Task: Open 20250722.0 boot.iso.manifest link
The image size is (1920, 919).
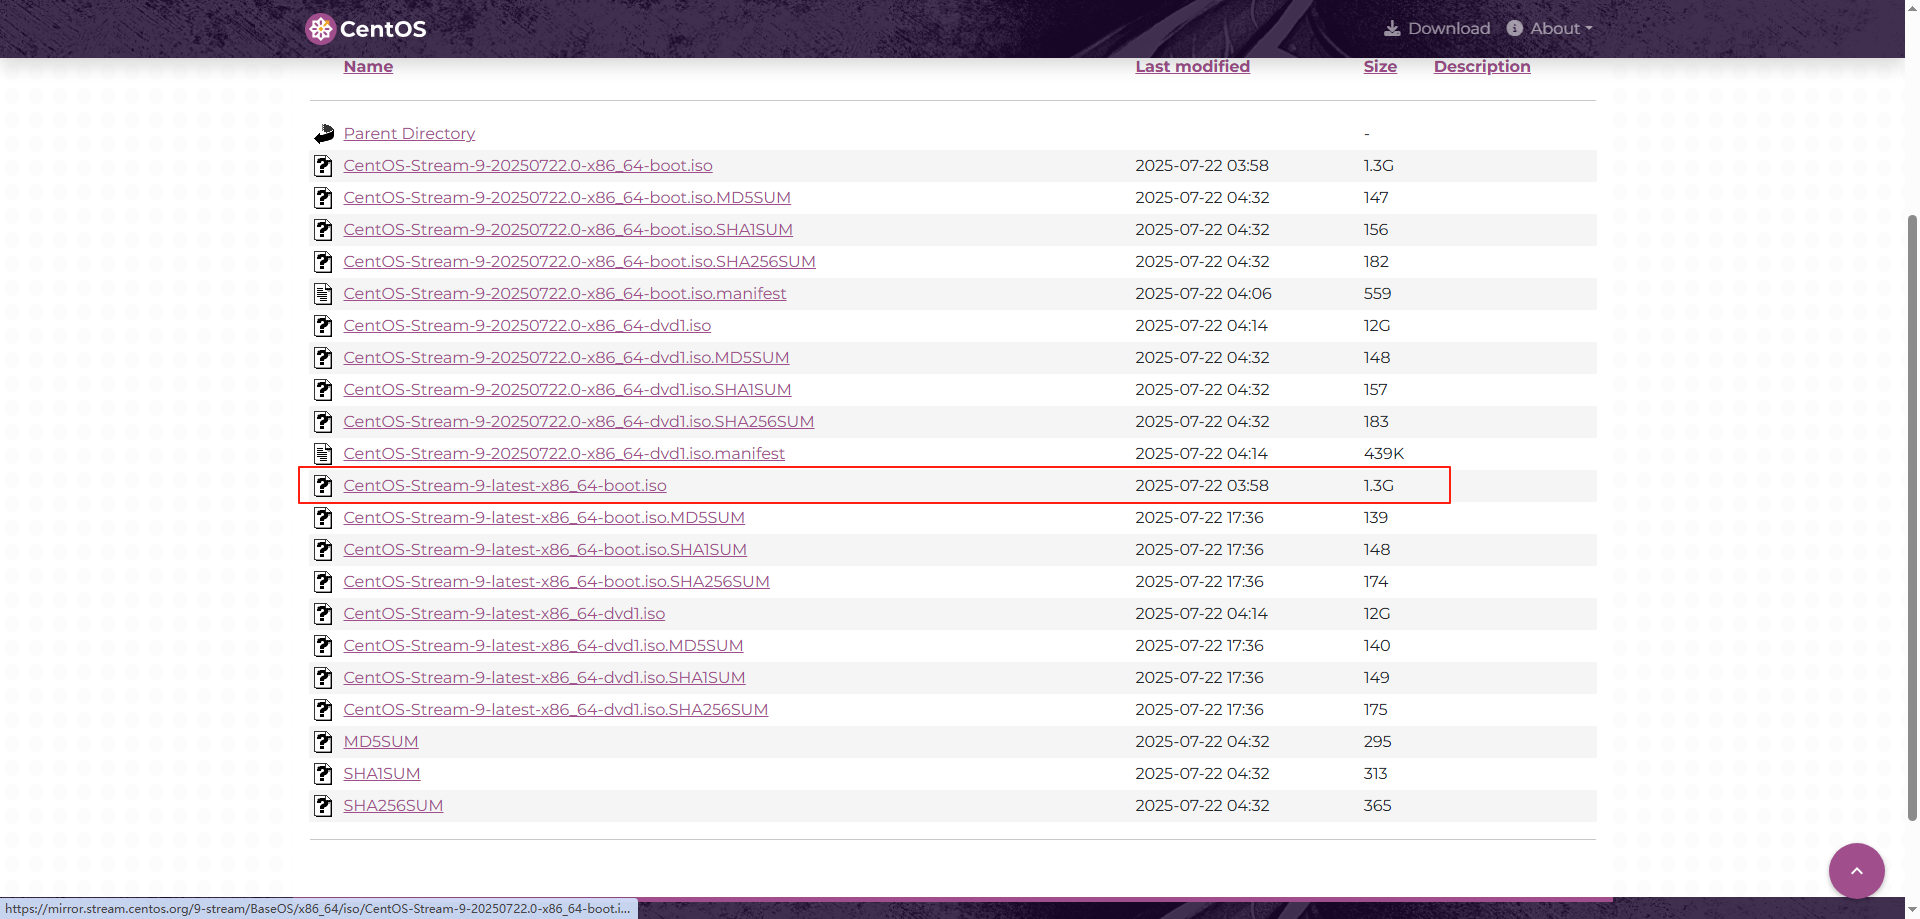Action: pos(565,293)
